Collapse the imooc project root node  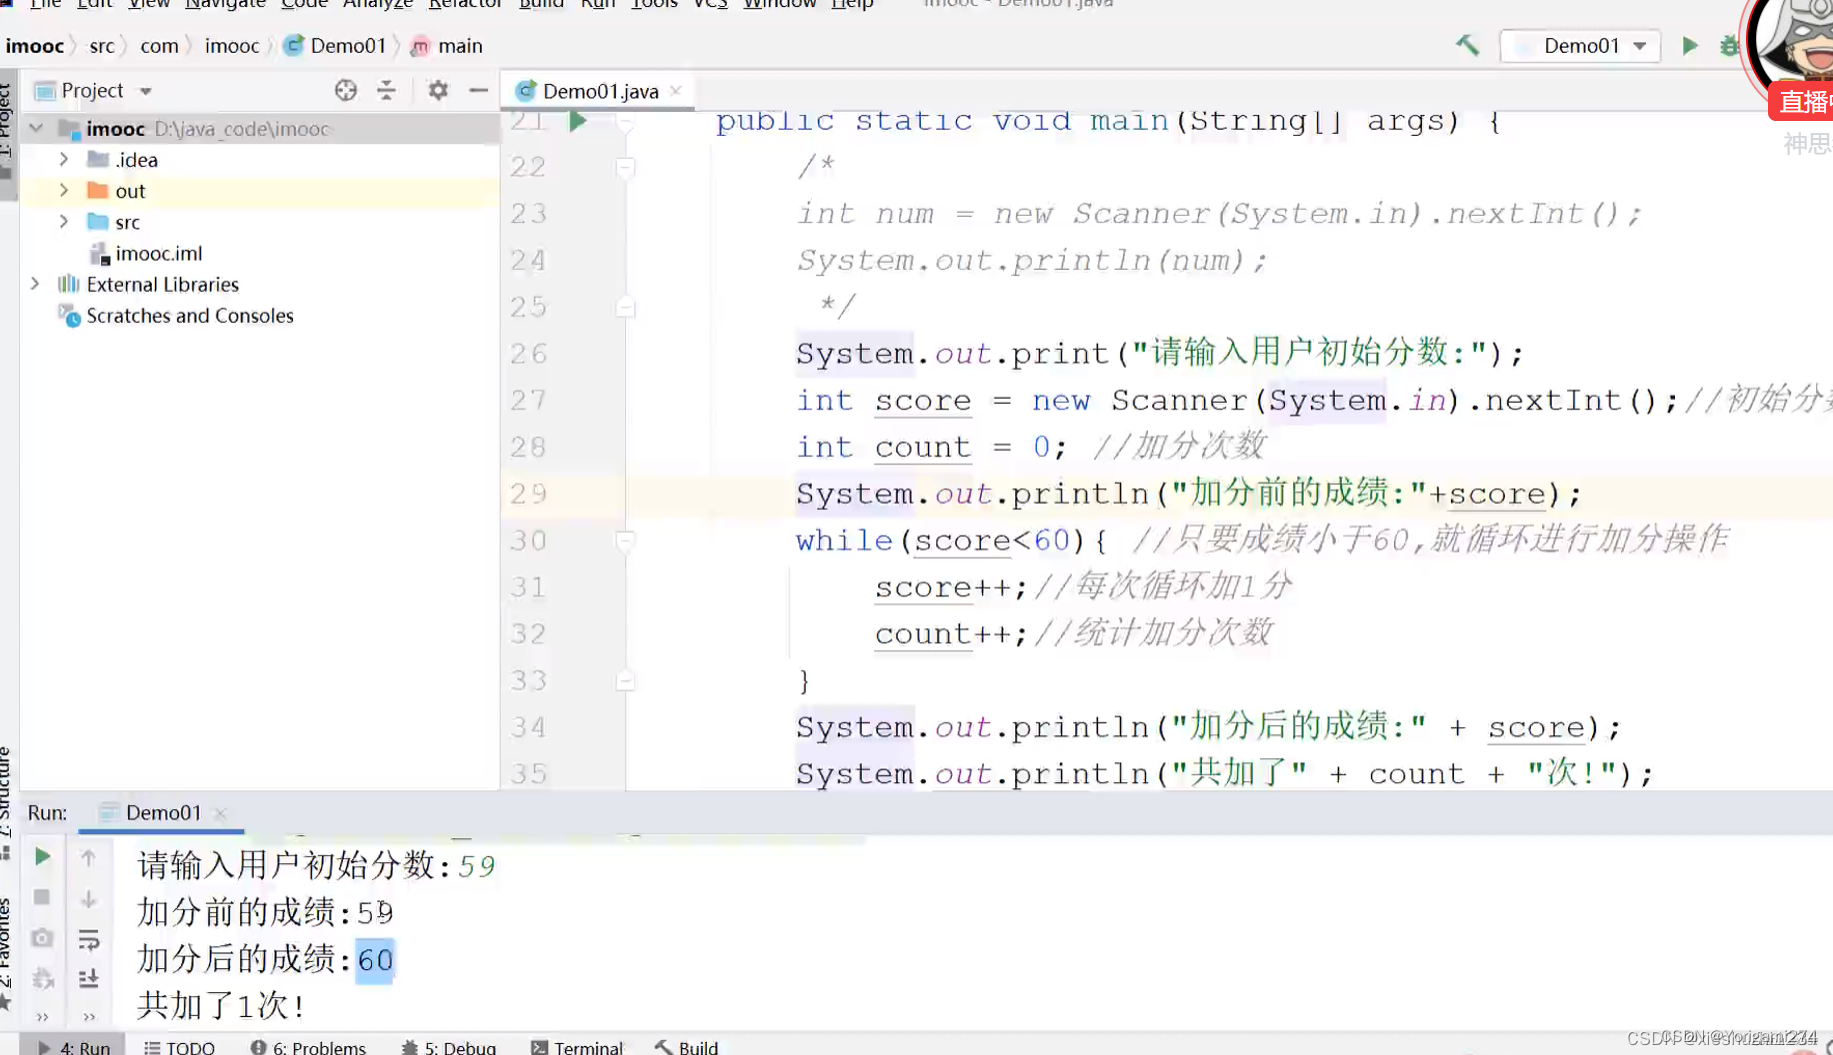point(36,128)
